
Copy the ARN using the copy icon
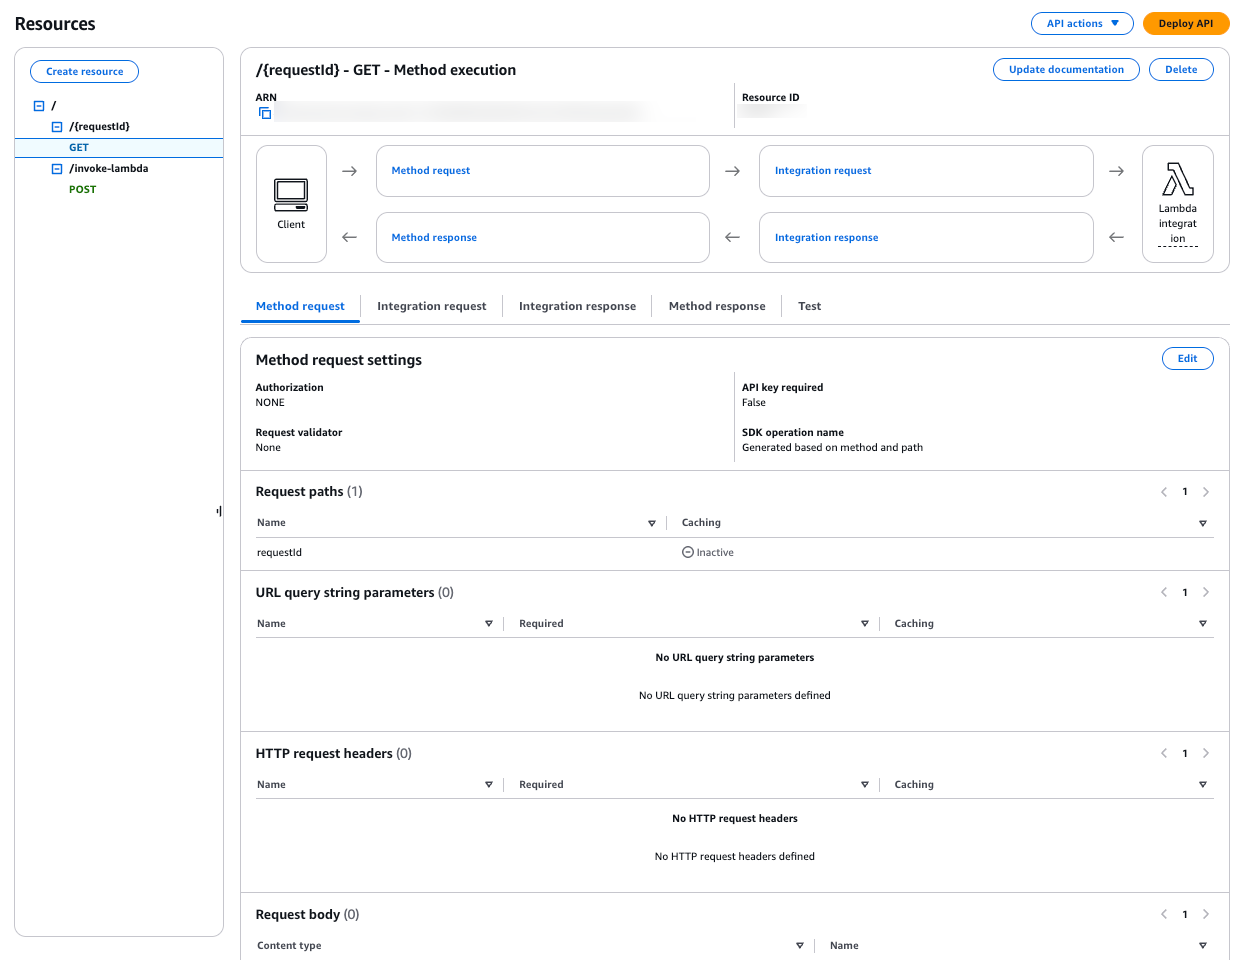264,113
